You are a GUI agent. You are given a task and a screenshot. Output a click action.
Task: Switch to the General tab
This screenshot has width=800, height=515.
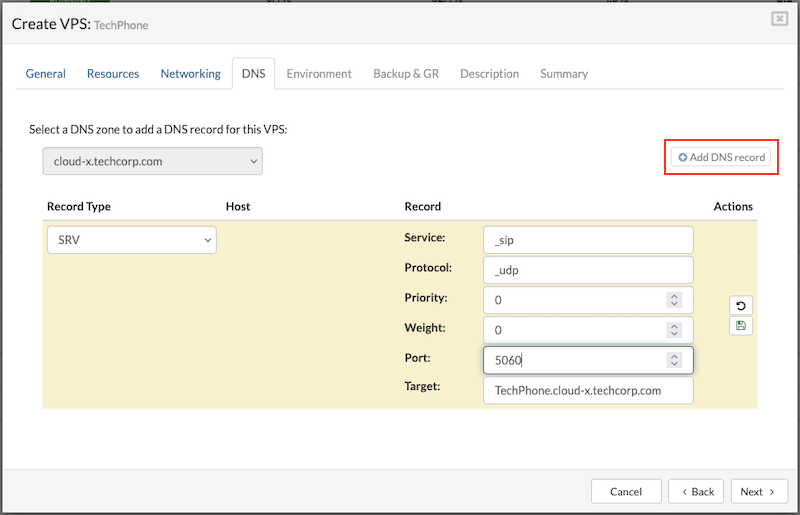pos(46,74)
